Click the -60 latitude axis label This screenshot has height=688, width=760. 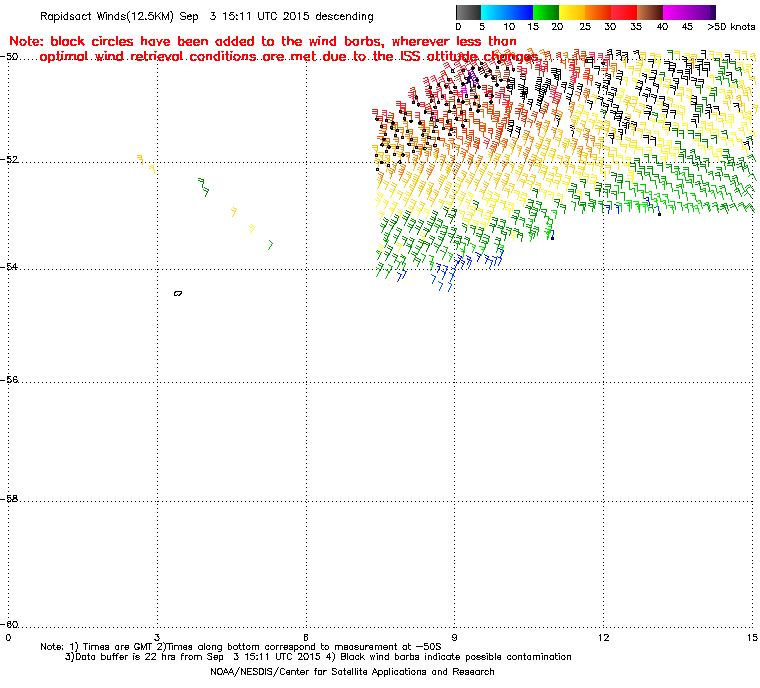point(10,624)
